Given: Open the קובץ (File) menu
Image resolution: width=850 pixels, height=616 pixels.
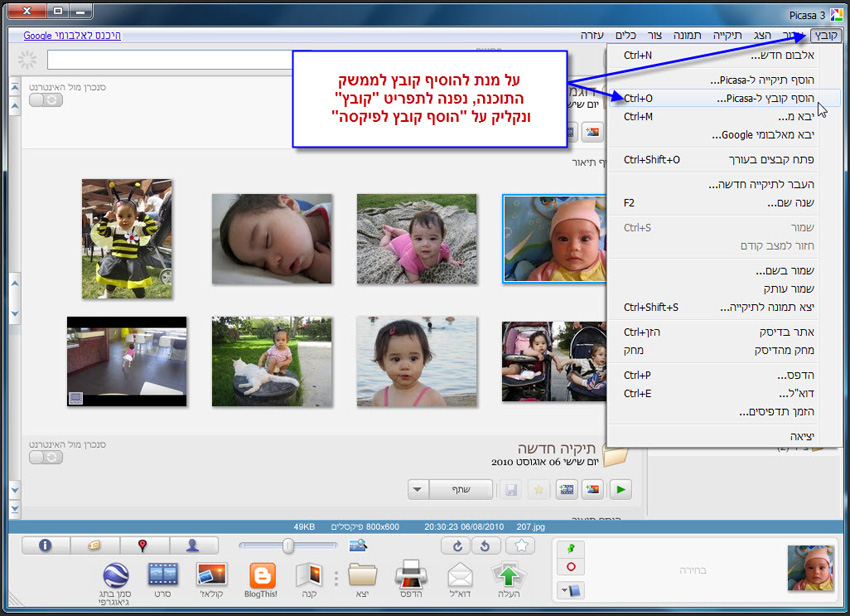Looking at the screenshot, I should point(826,35).
